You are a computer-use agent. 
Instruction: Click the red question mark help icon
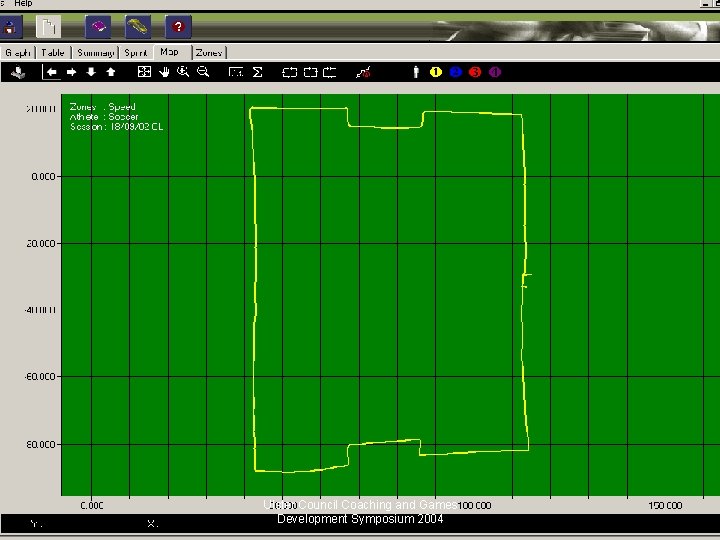point(178,27)
